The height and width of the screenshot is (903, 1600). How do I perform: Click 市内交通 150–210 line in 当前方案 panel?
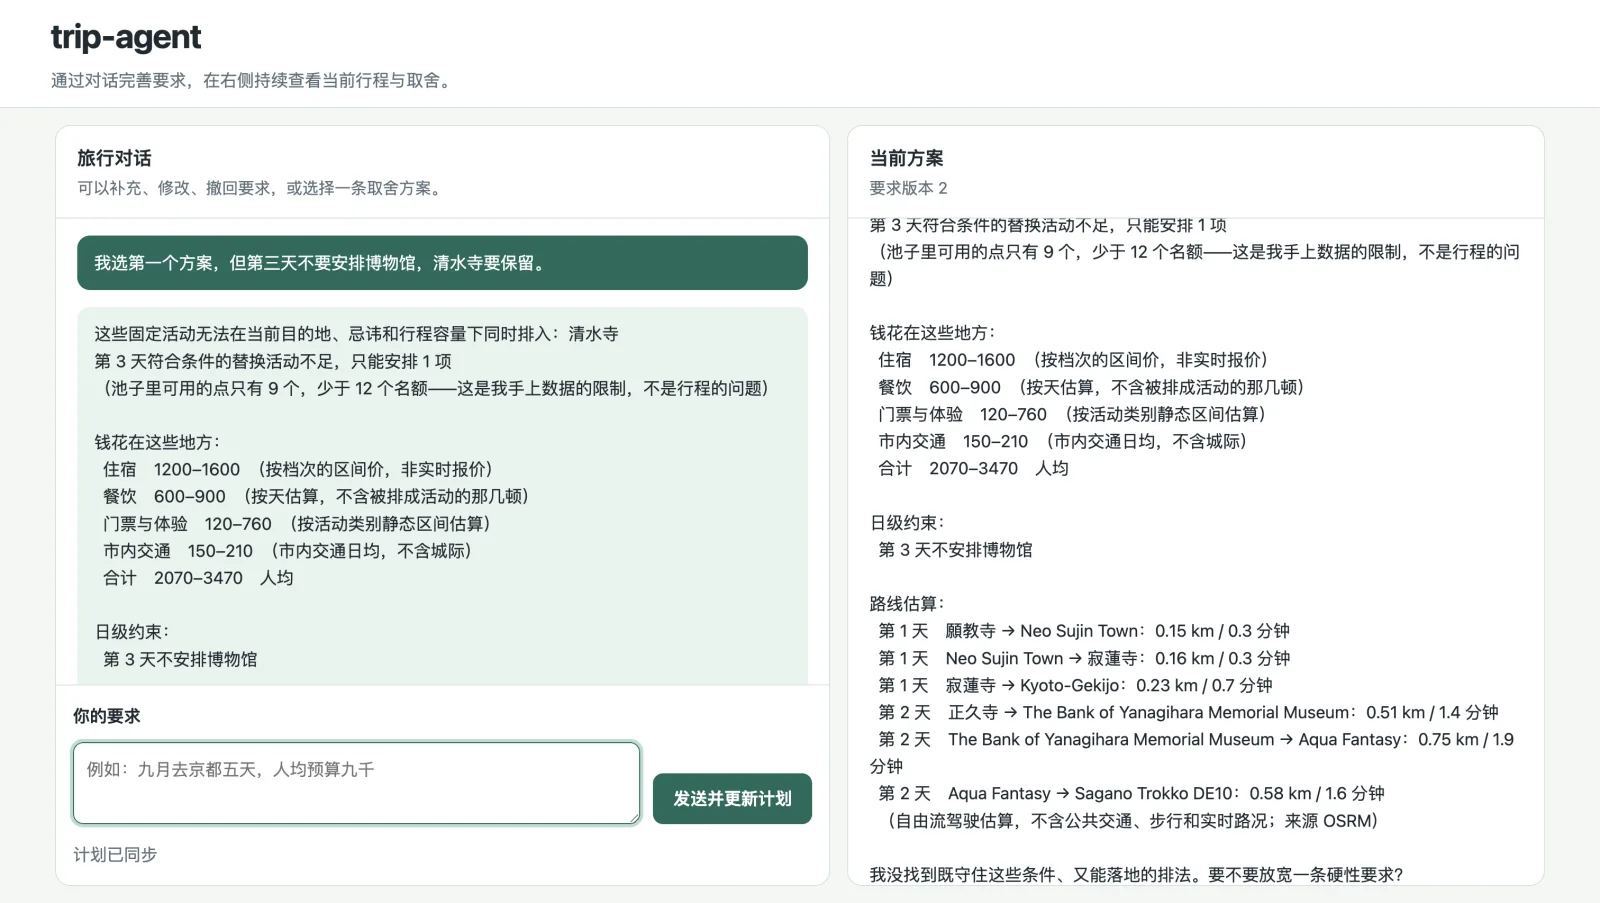coord(1063,440)
